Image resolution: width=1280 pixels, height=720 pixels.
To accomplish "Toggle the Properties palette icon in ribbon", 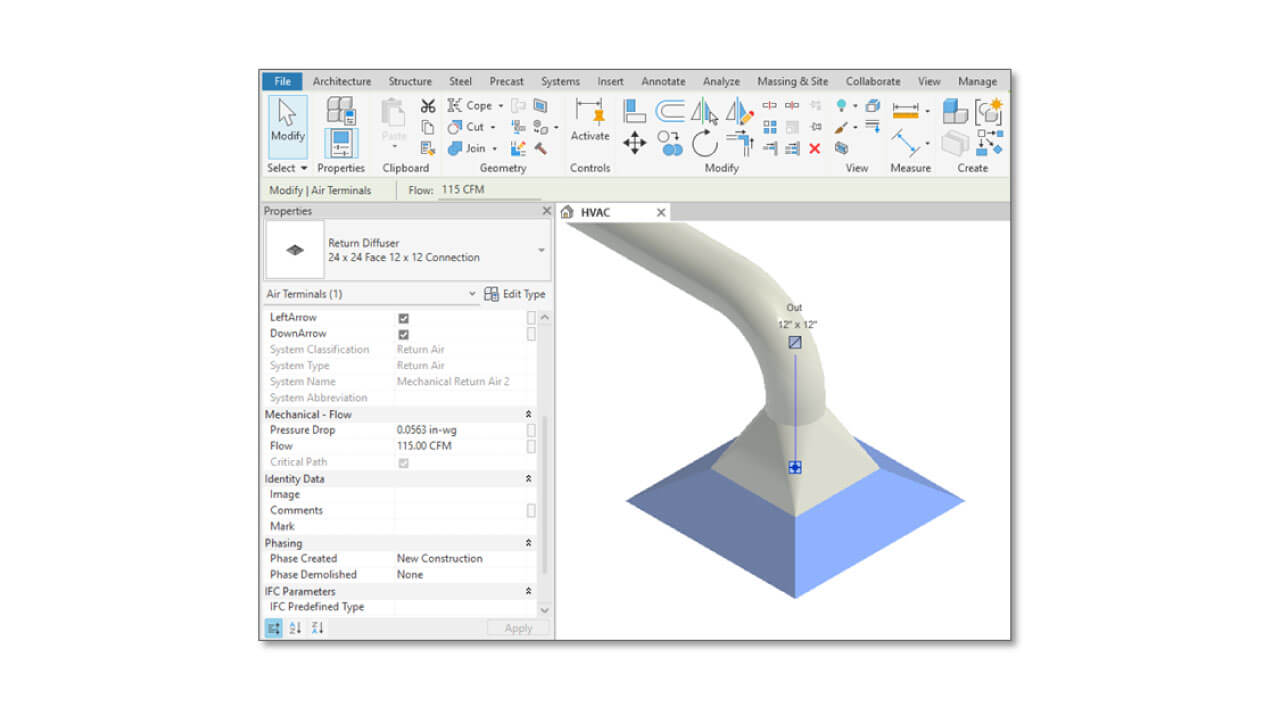I will tap(342, 143).
